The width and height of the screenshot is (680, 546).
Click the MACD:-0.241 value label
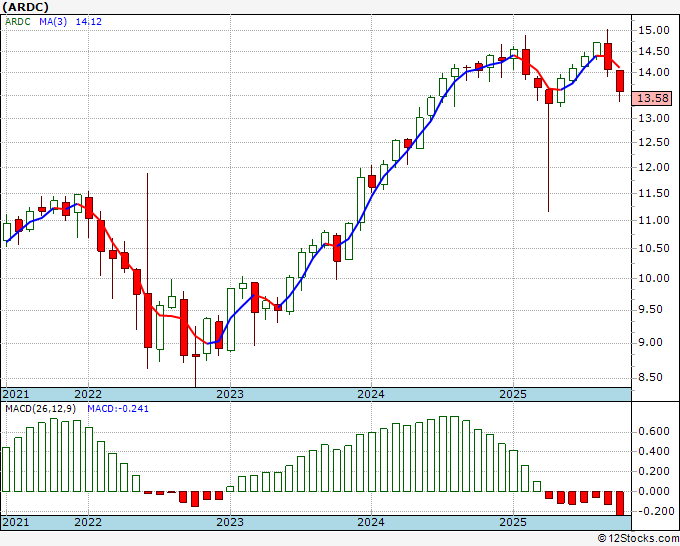[118, 409]
